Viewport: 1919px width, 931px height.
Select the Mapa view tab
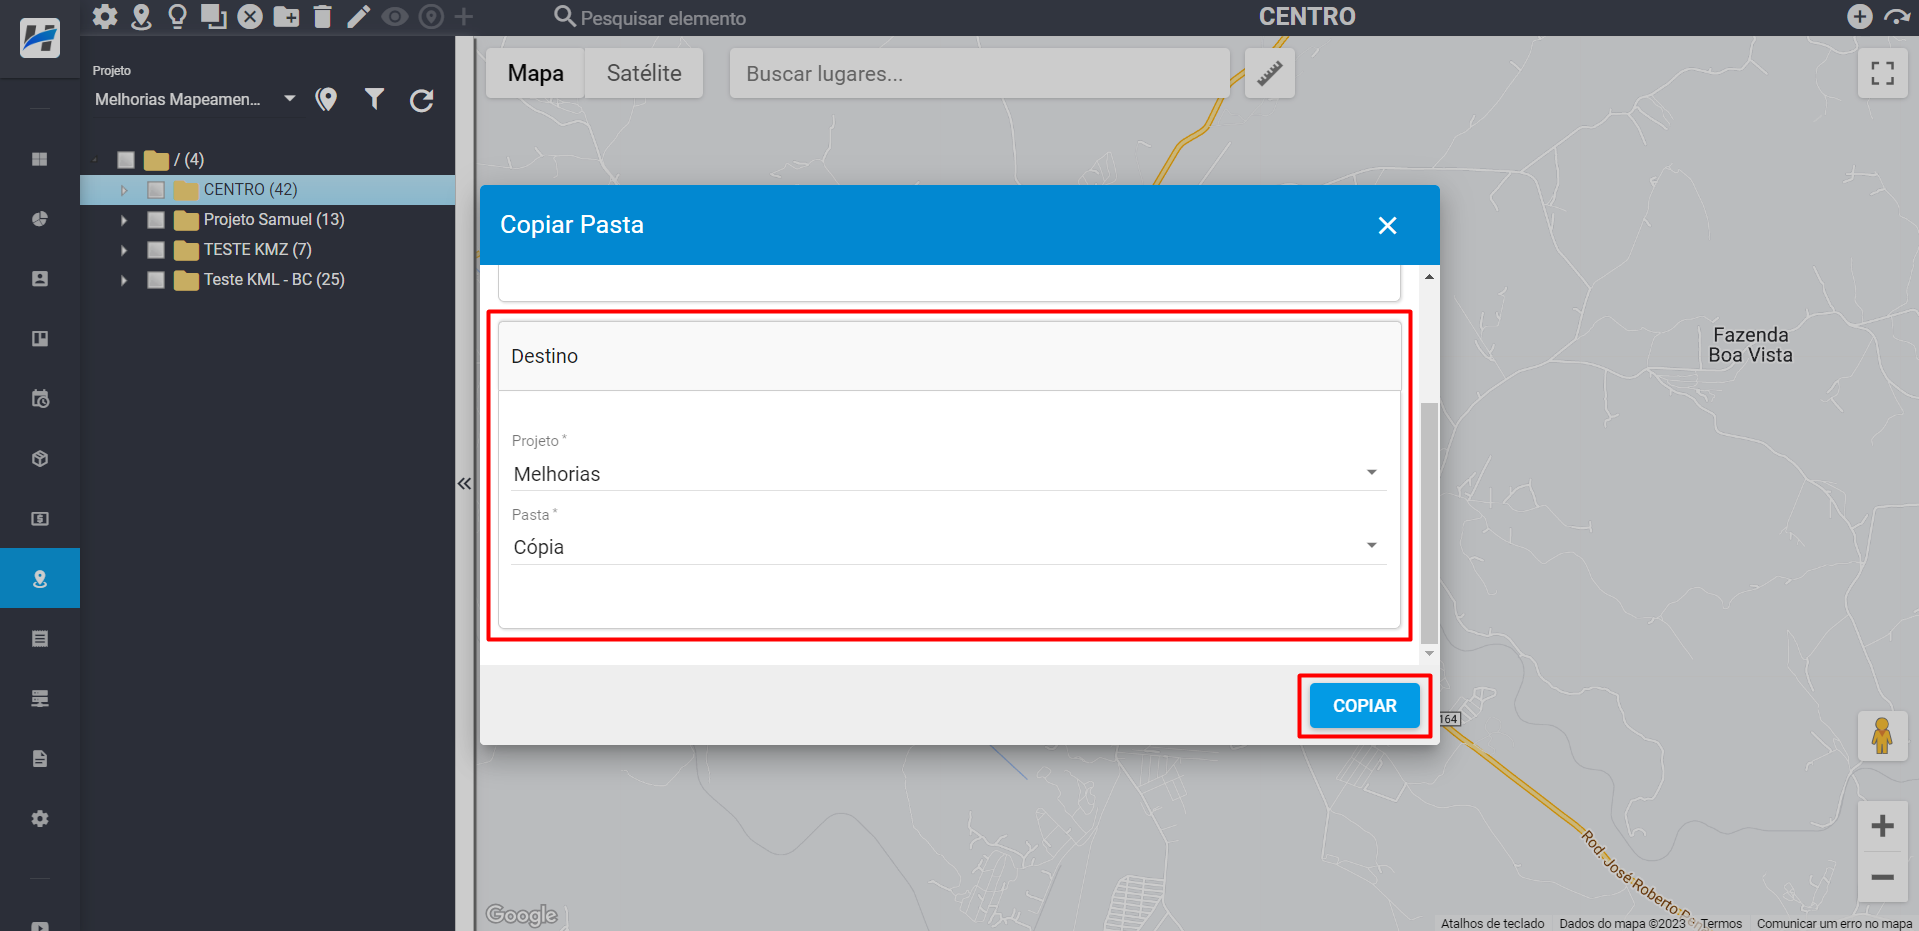535,73
